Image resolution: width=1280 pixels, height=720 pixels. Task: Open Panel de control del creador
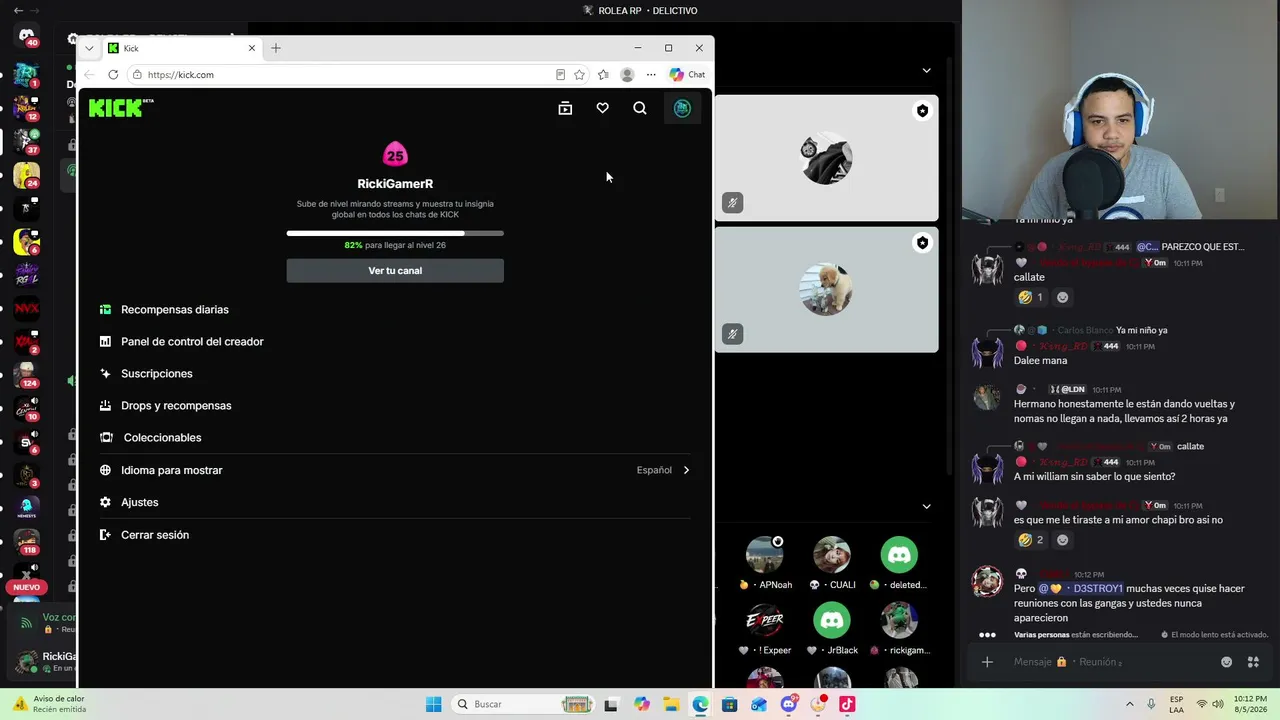[x=192, y=342]
